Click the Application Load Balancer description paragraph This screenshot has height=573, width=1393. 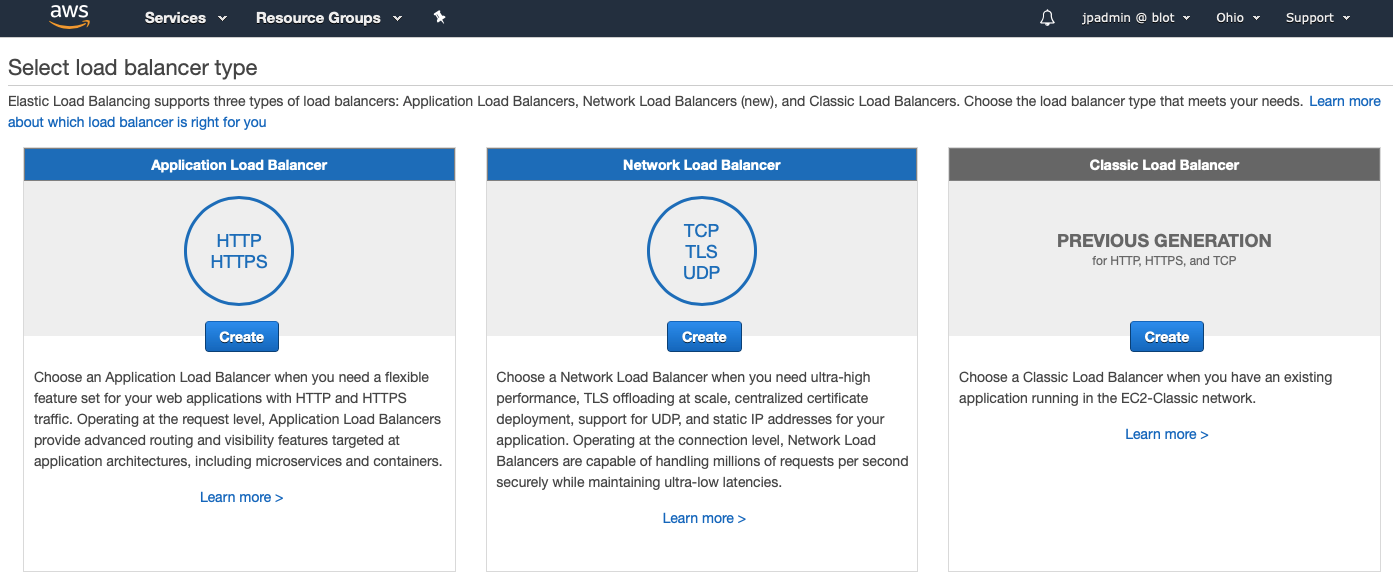tap(239, 419)
